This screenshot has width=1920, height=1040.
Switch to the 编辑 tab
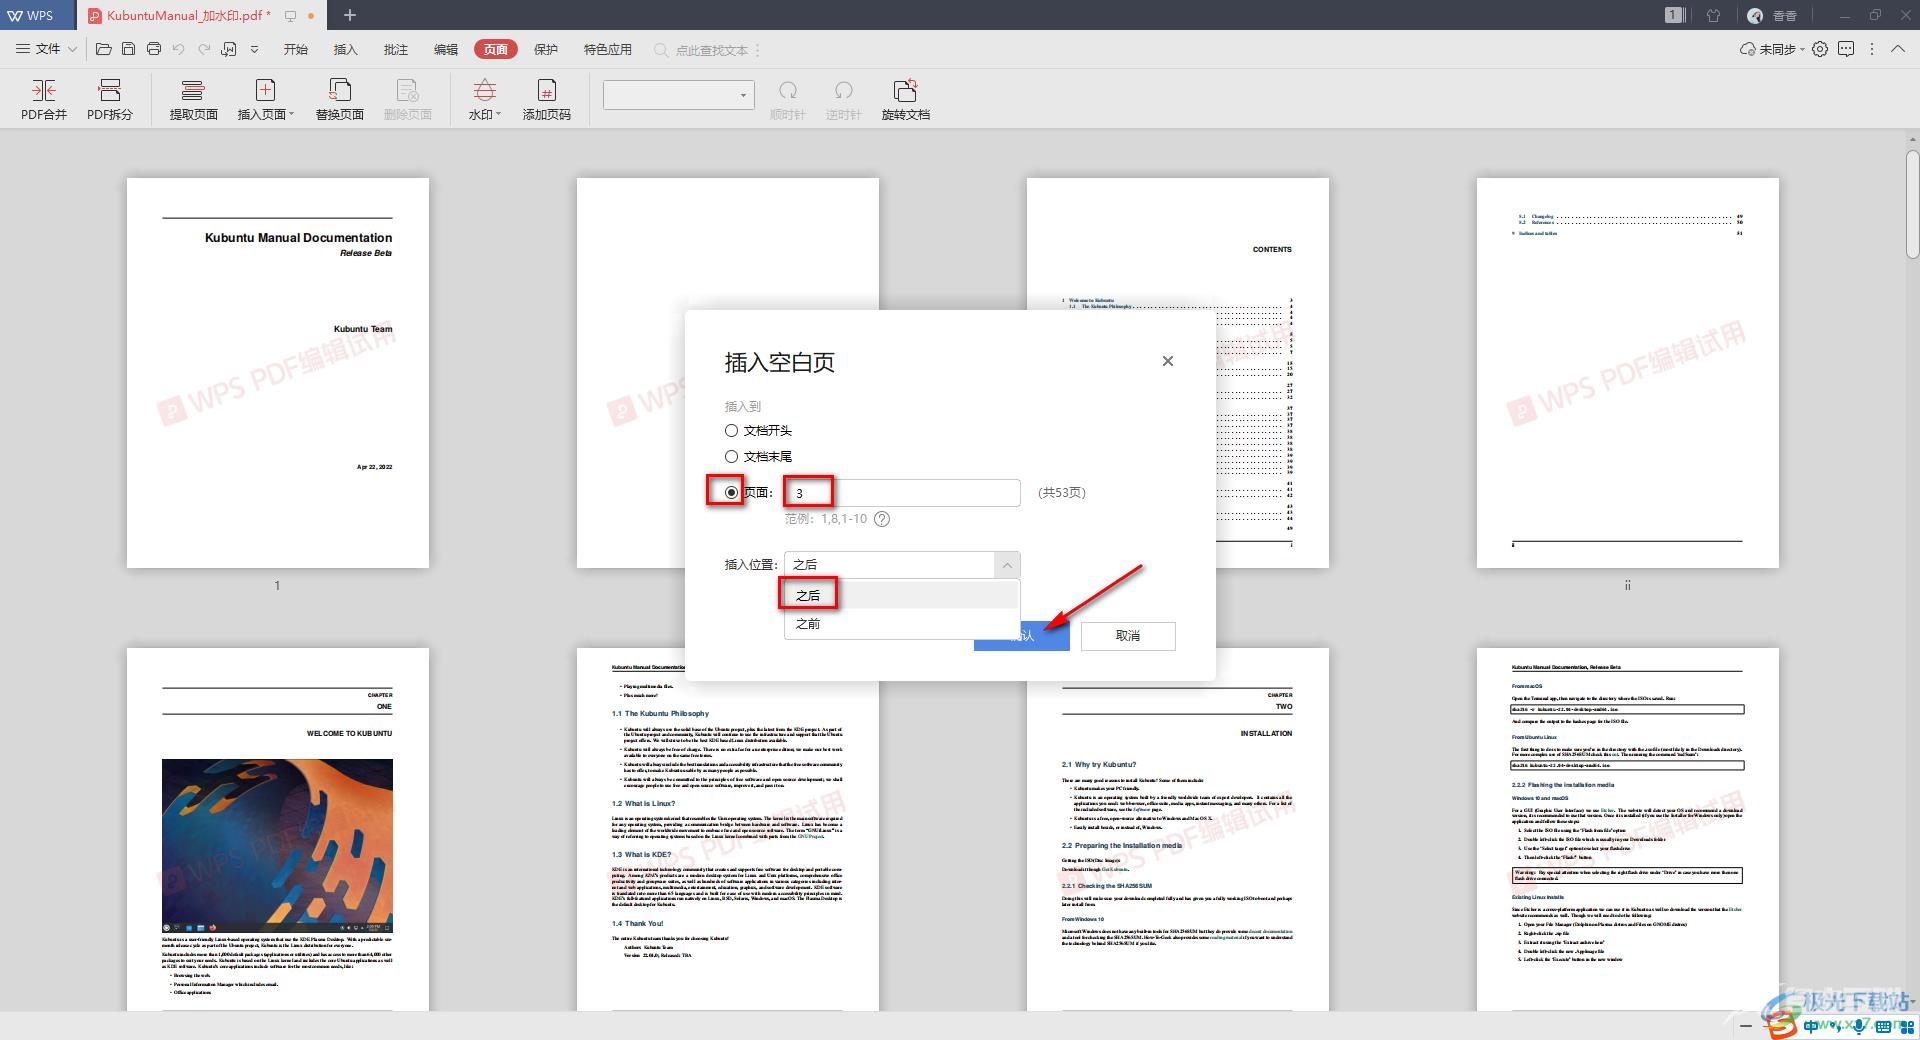[x=446, y=49]
